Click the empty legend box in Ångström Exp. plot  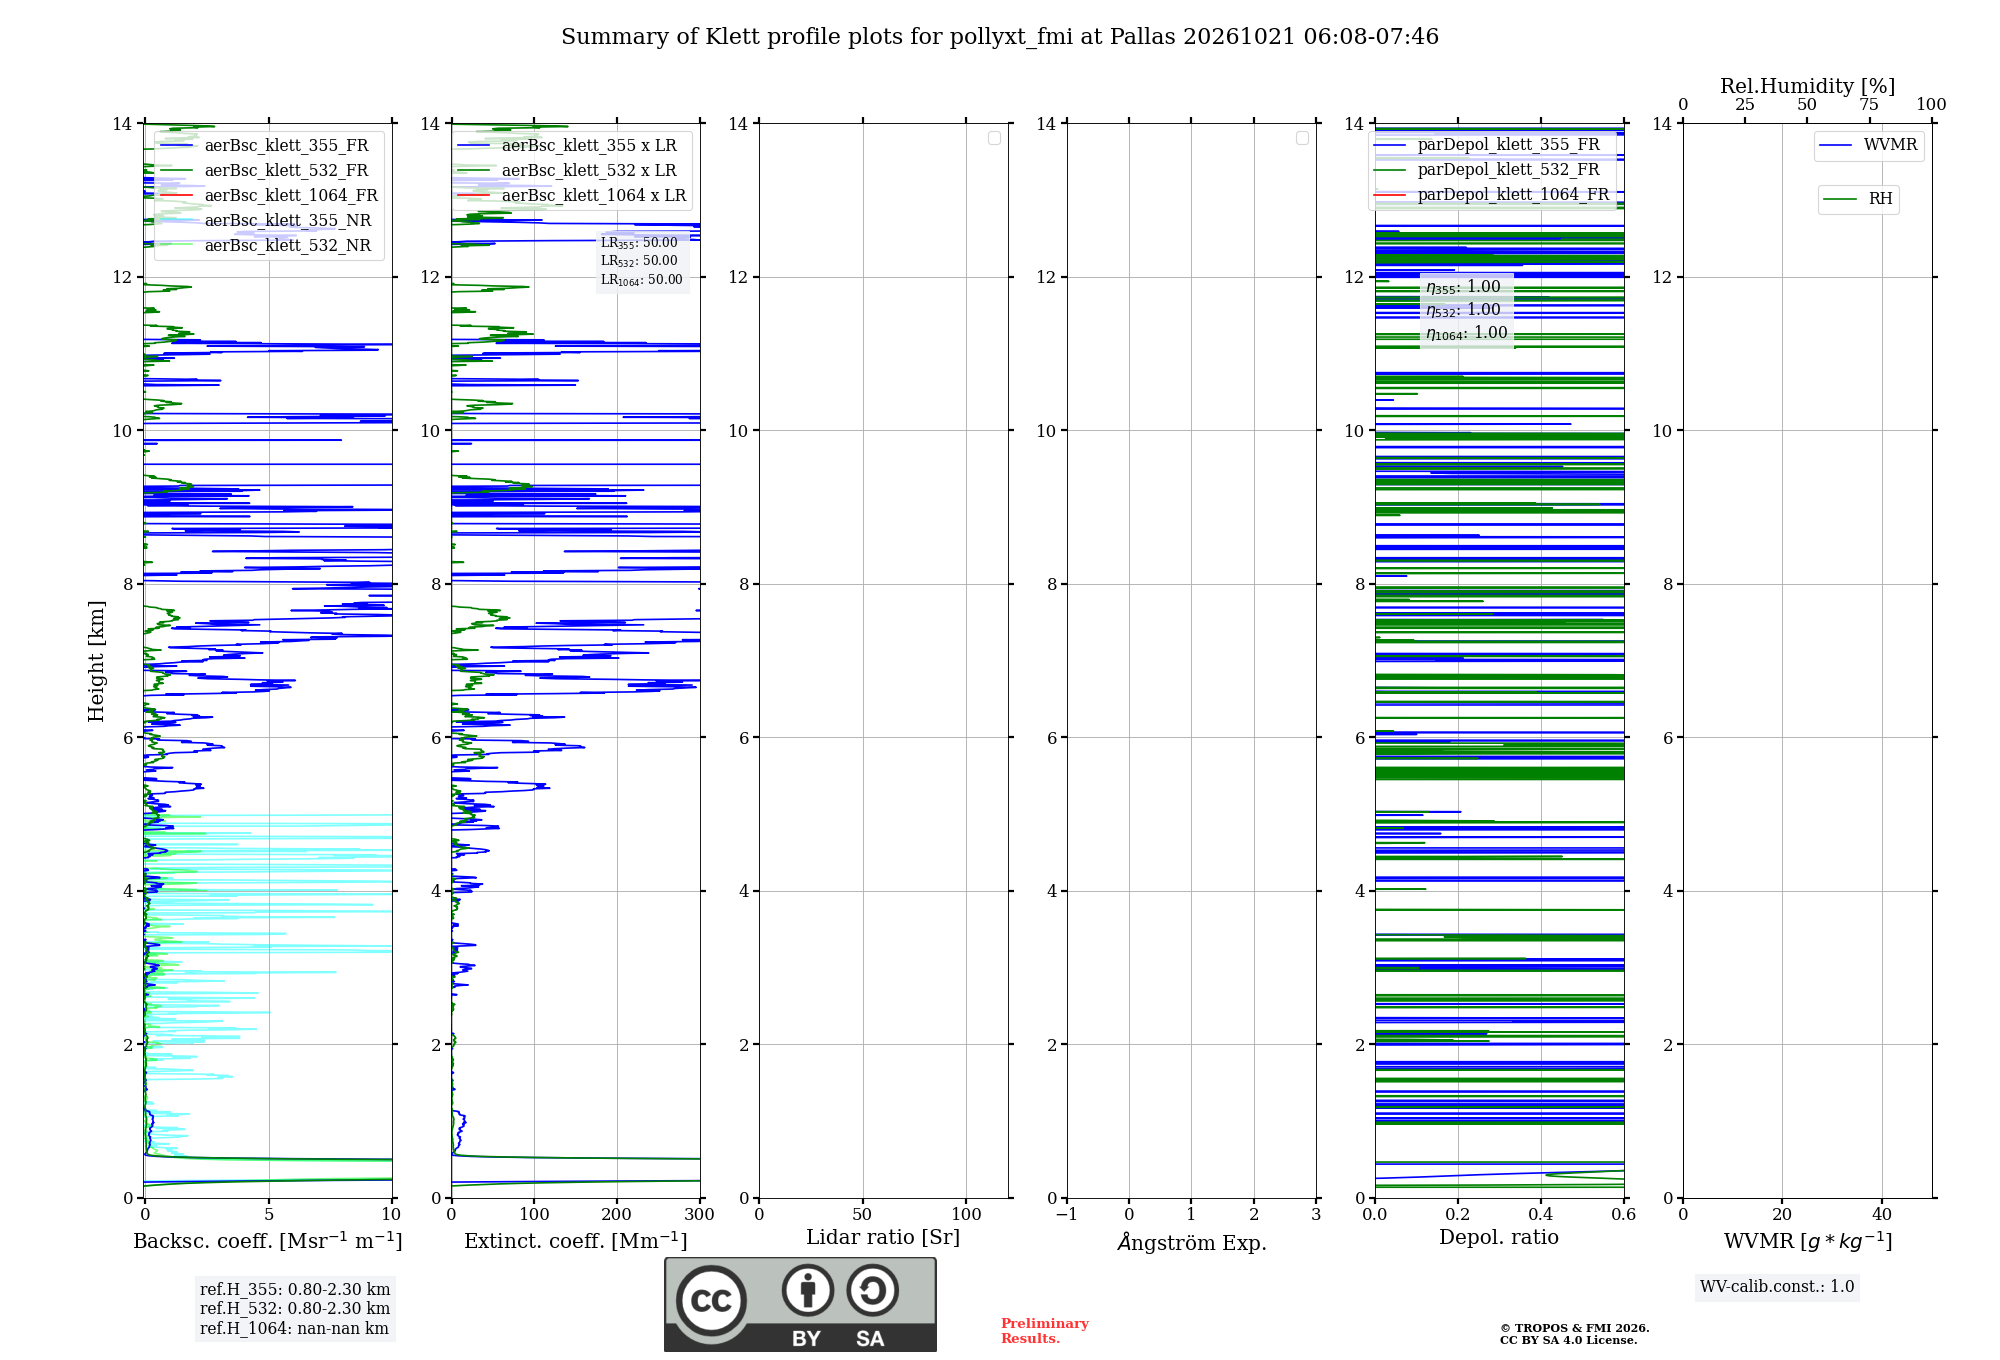(x=1302, y=138)
